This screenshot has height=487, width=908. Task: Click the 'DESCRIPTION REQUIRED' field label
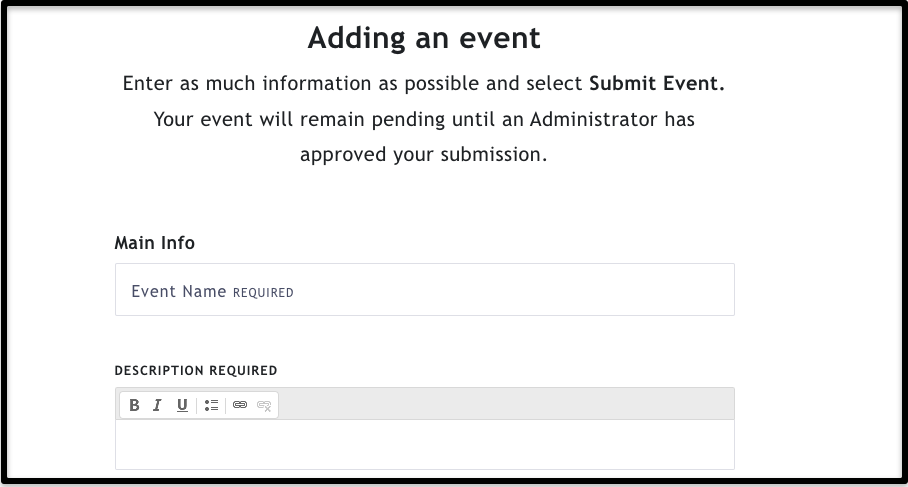point(196,371)
